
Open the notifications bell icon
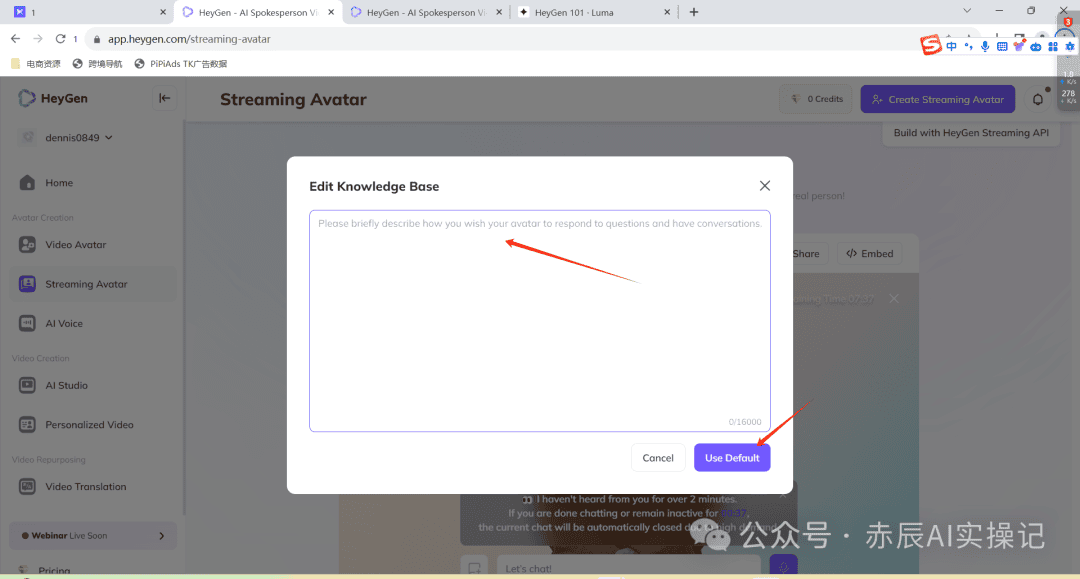(x=1037, y=99)
